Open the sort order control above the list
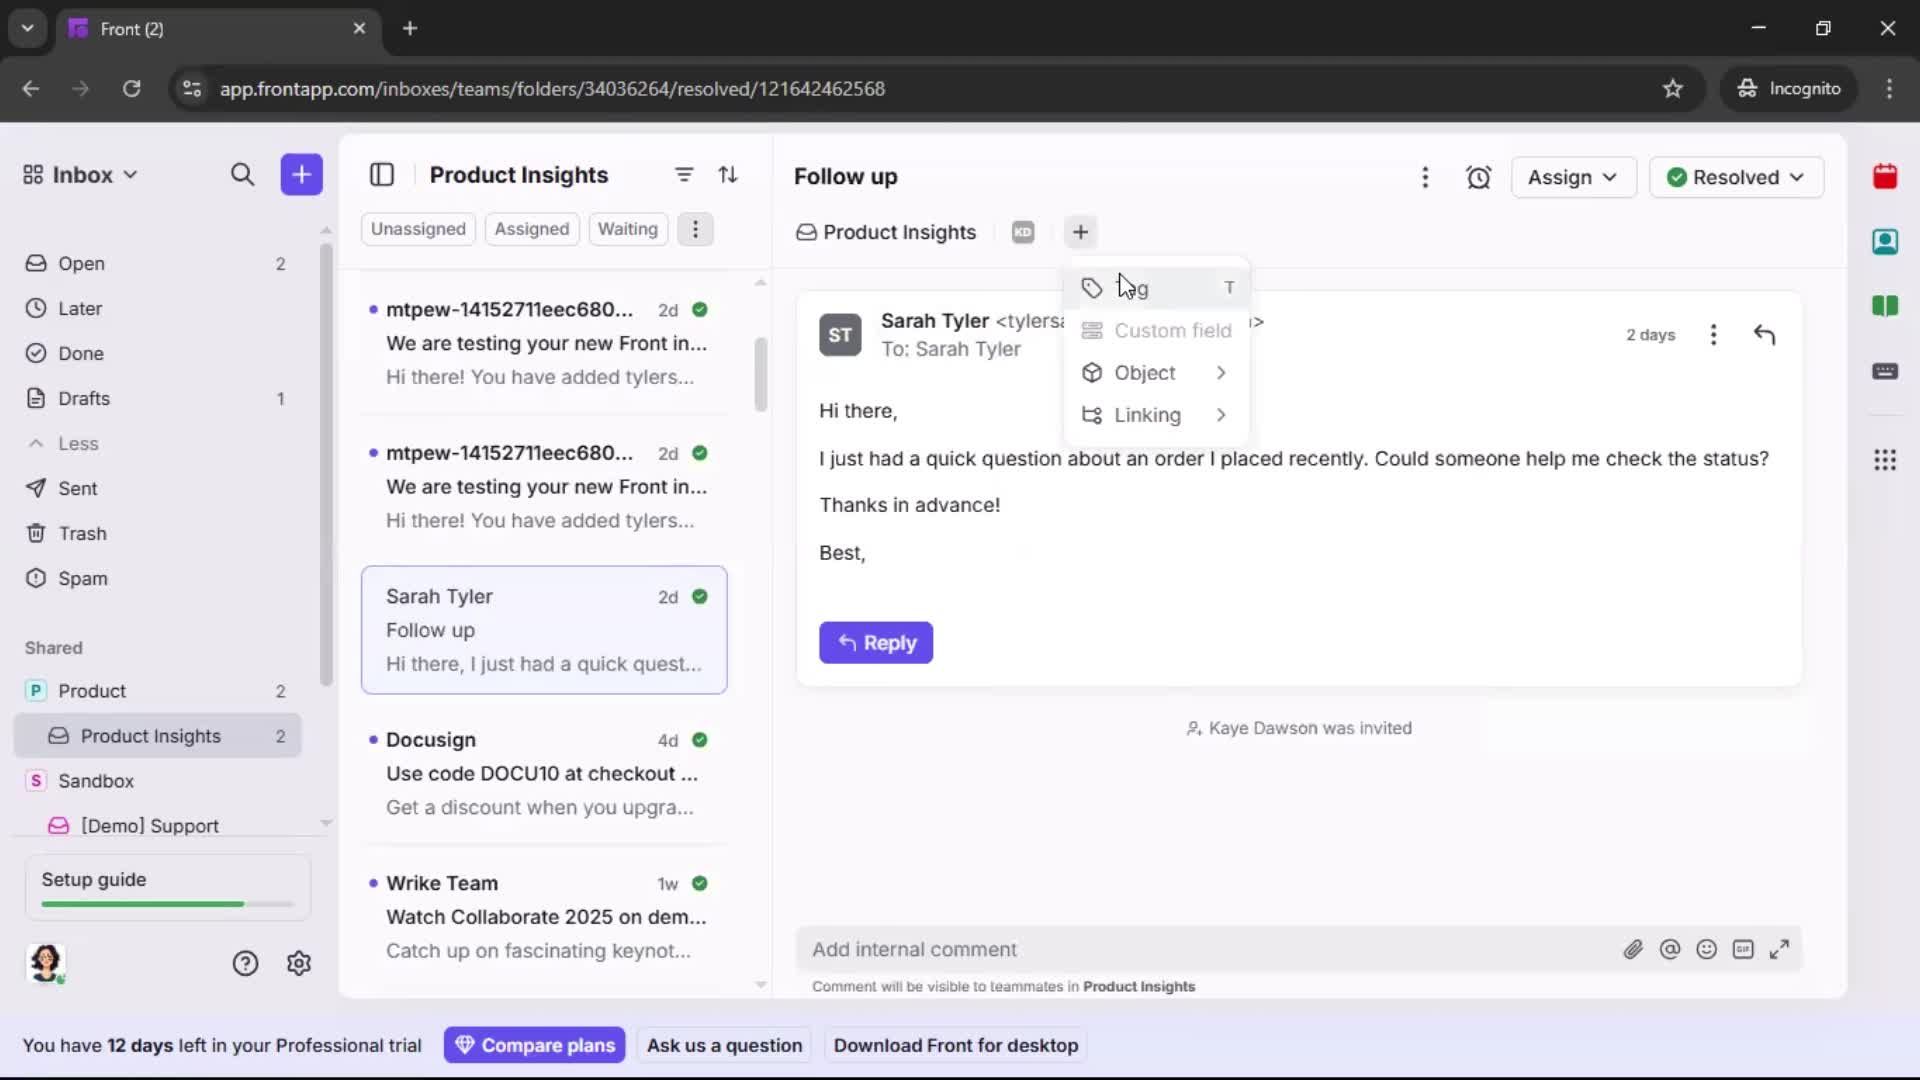 [x=729, y=174]
